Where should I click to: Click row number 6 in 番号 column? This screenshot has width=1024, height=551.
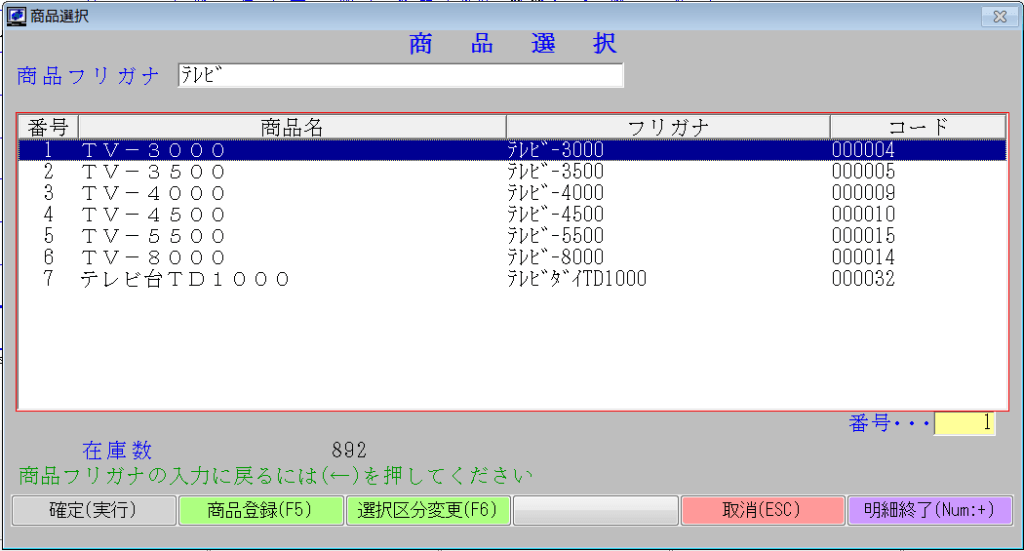pos(49,258)
